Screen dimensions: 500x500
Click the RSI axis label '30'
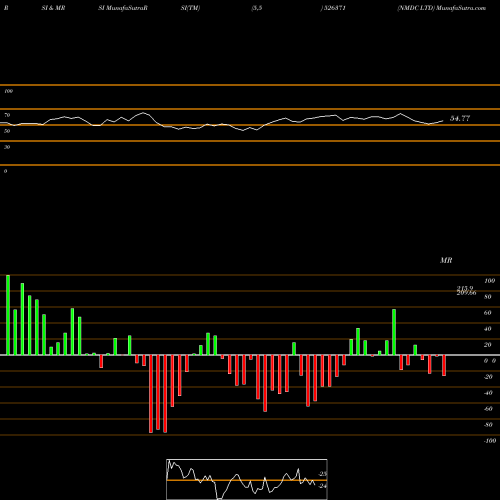click(x=7, y=147)
